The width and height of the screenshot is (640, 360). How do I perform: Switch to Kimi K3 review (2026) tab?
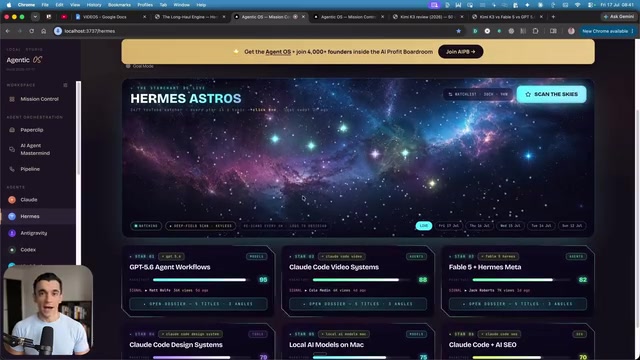tap(427, 17)
